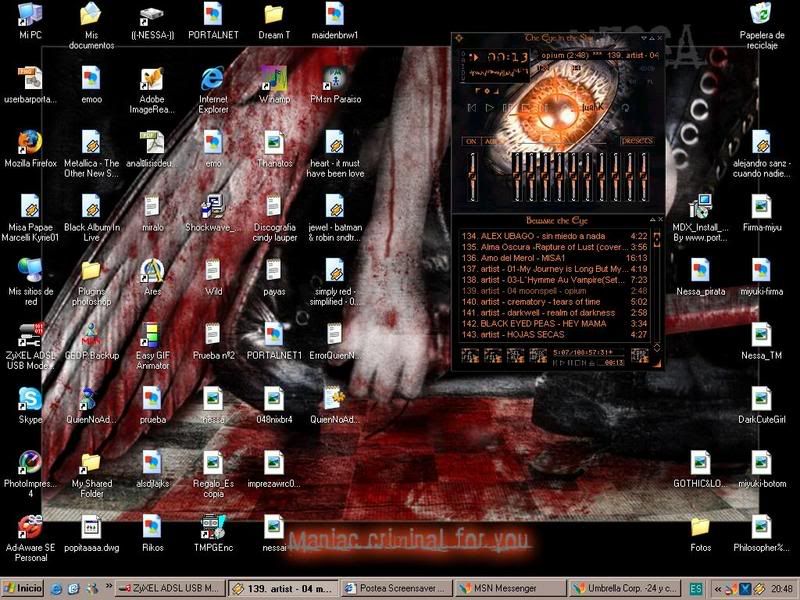This screenshot has height=600, width=800.
Task: Toggle Winamp equalizer ON button
Action: [471, 141]
